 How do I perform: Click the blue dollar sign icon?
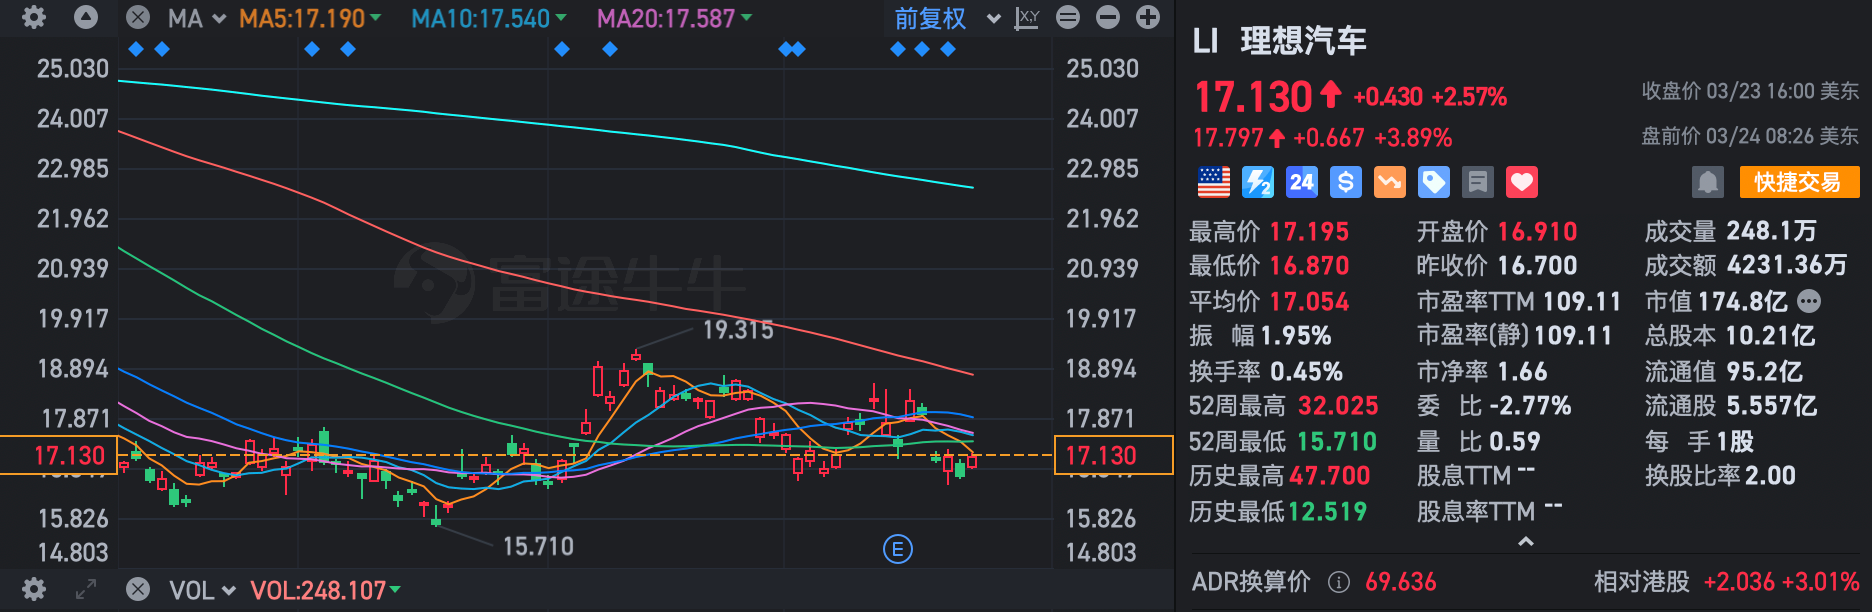point(1346,182)
